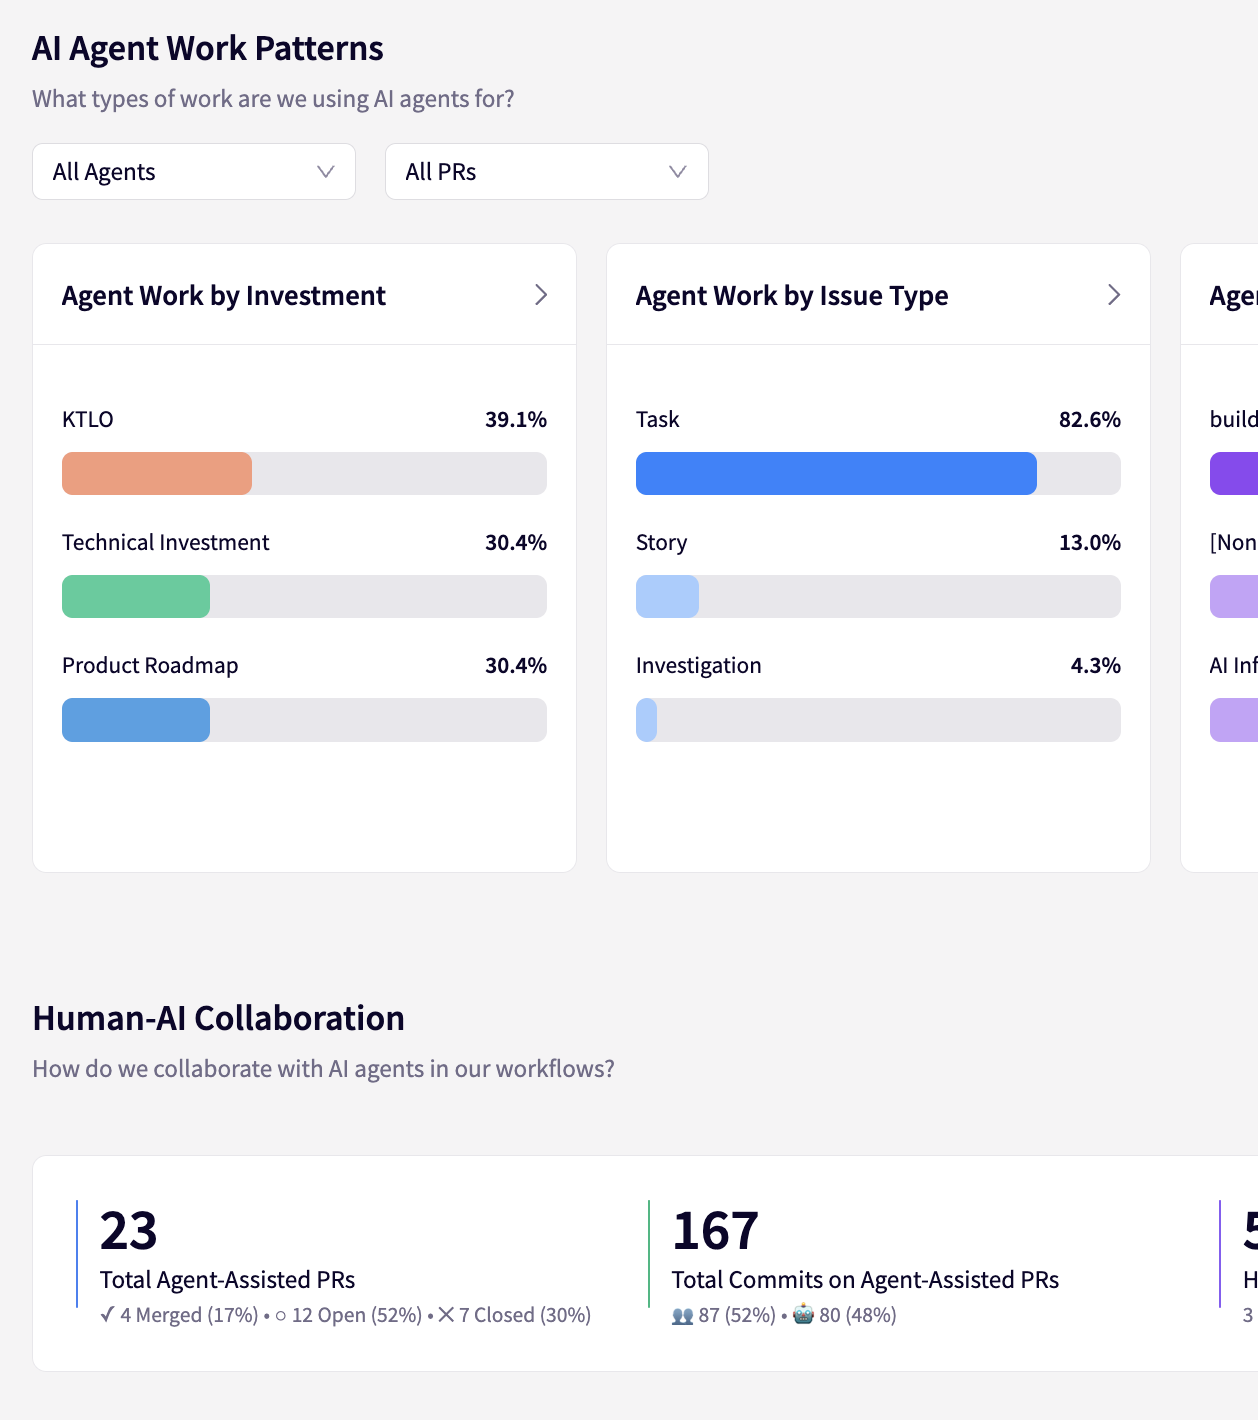
Task: Click the merged checkmark icon under 23 PRs
Action: tap(108, 1315)
